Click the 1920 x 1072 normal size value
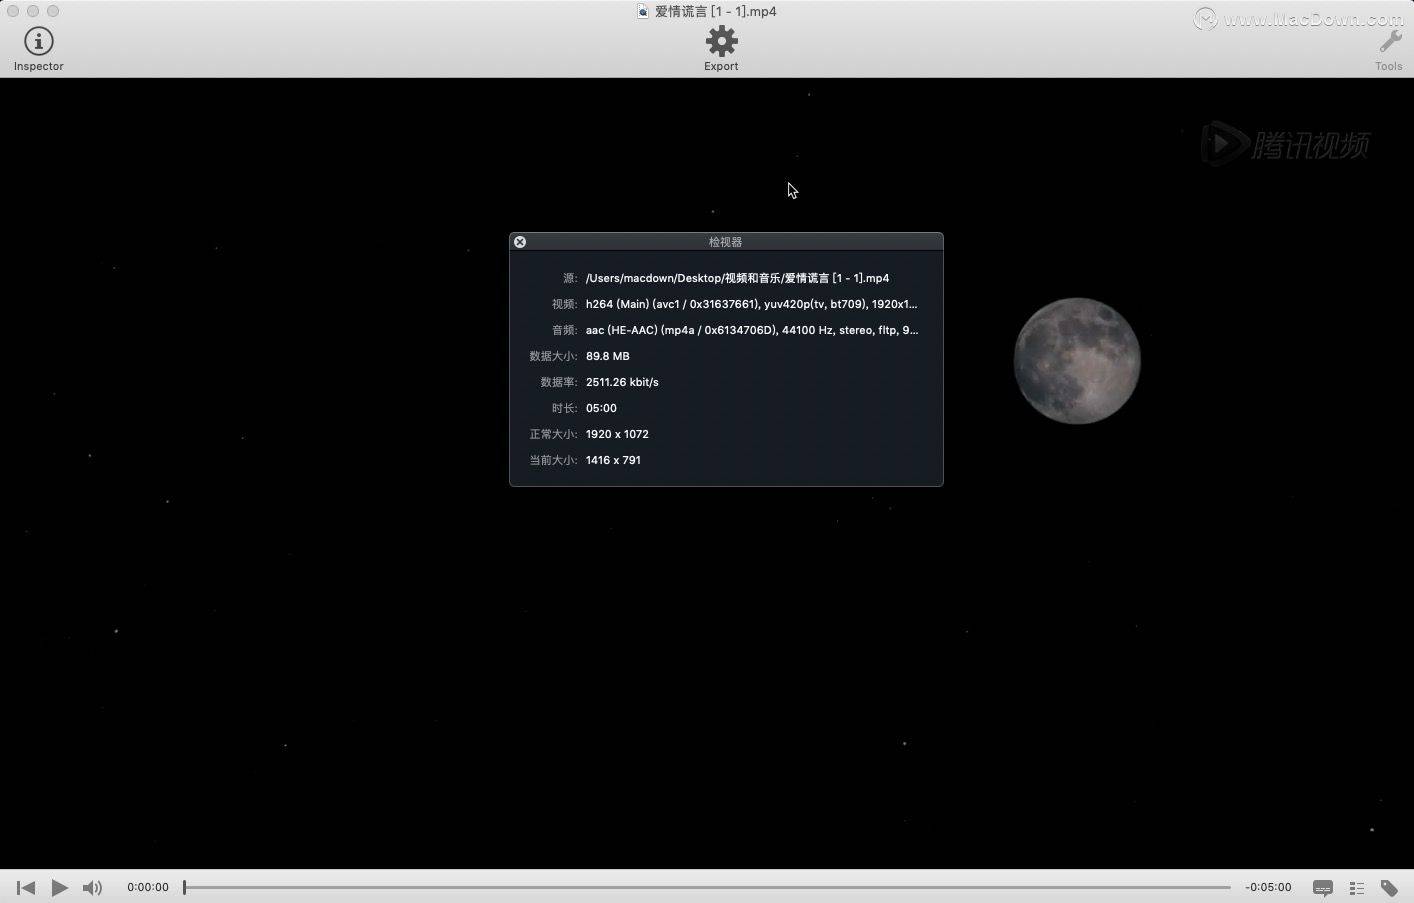Screen dimensions: 1414x903 pyautogui.click(x=617, y=434)
